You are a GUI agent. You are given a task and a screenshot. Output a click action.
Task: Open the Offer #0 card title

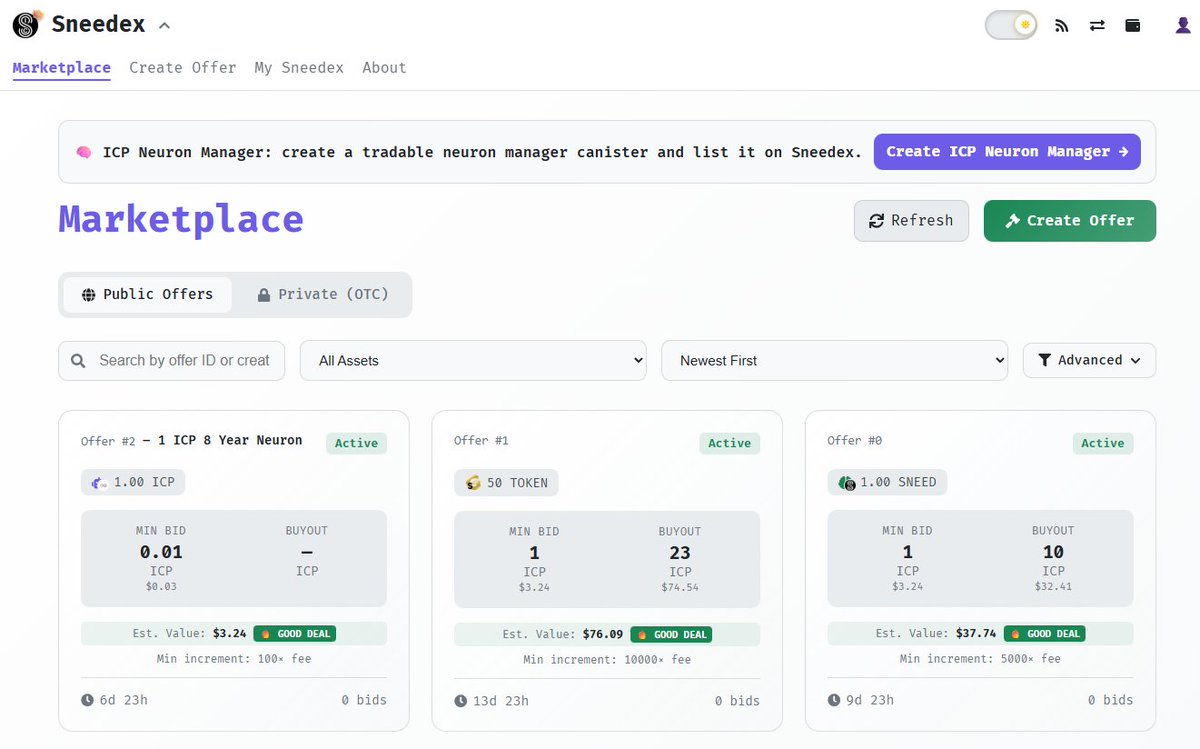click(854, 440)
